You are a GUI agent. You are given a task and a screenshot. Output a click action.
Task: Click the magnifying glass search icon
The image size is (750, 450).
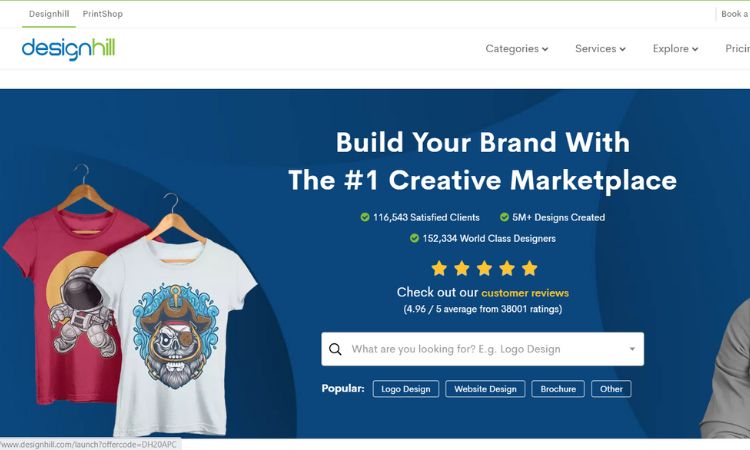coord(335,349)
